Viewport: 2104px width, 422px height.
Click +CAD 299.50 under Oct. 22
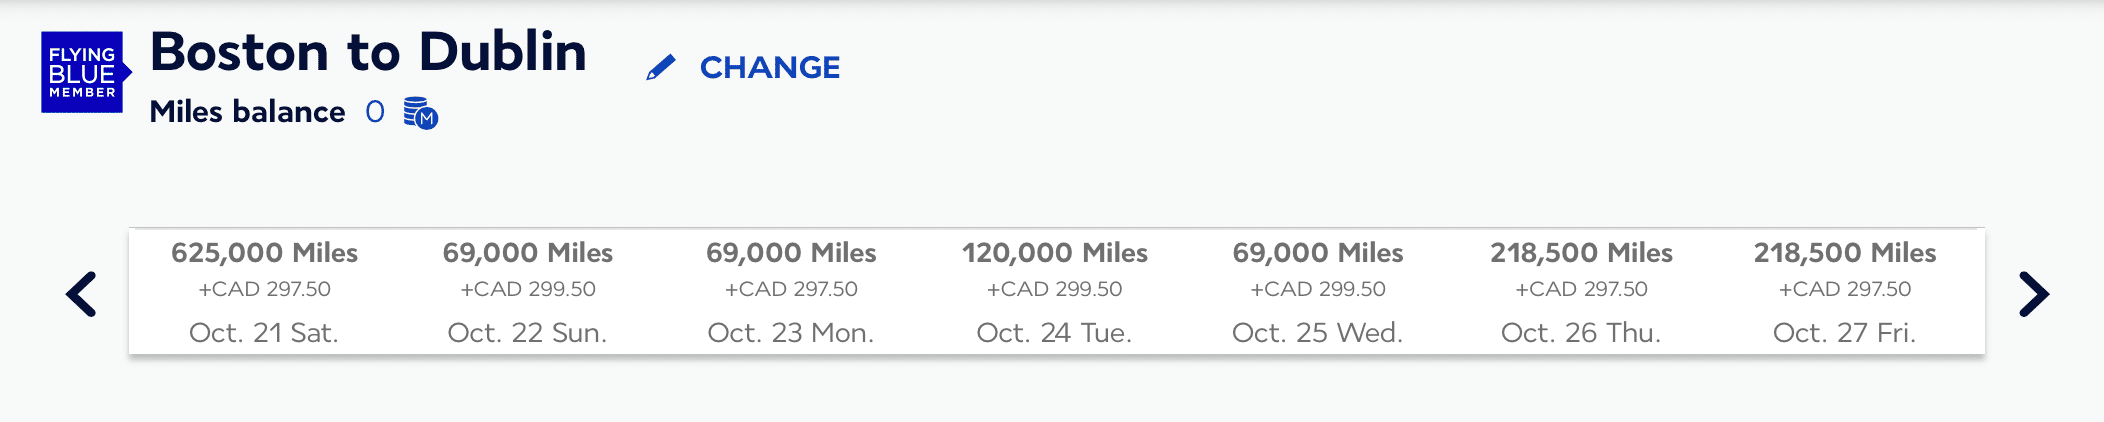527,289
